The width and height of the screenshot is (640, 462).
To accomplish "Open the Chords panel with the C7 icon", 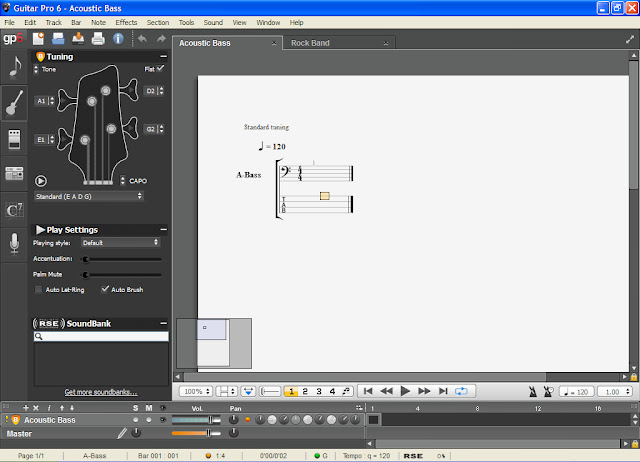I will pos(14,210).
